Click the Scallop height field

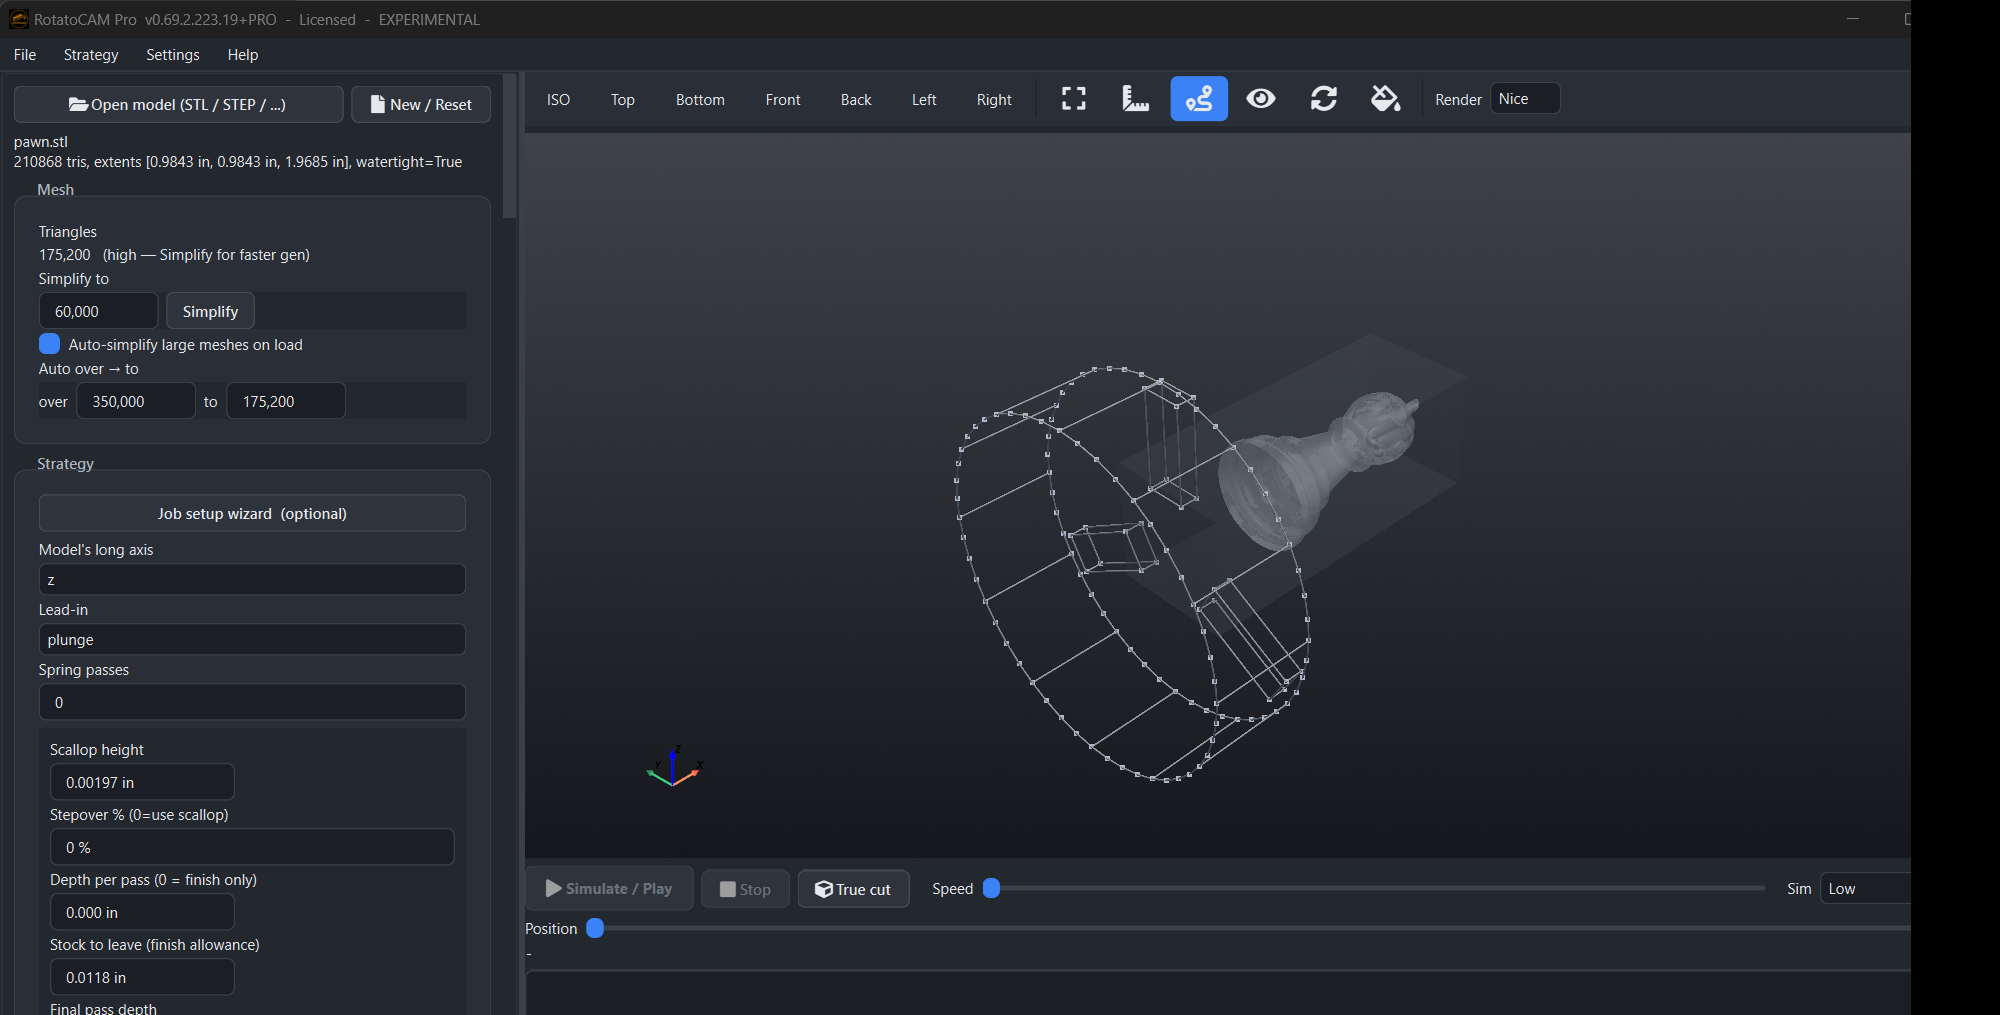tap(142, 782)
